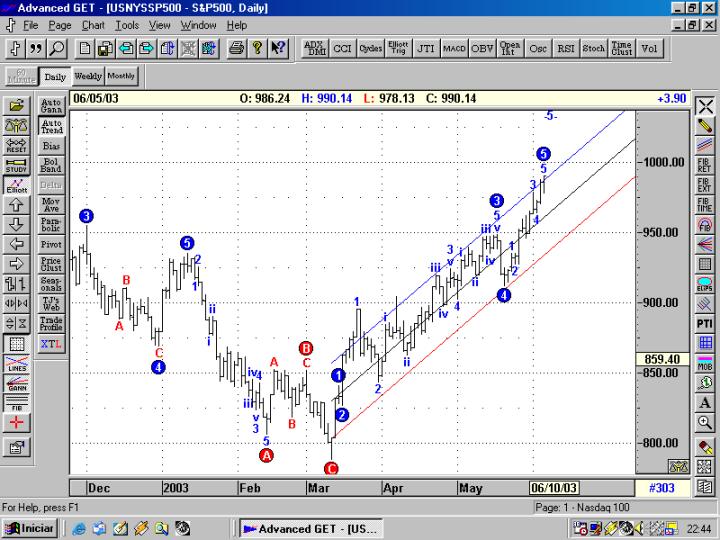The height and width of the screenshot is (540, 720).
Task: Click the MACD indicator button
Action: [454, 48]
